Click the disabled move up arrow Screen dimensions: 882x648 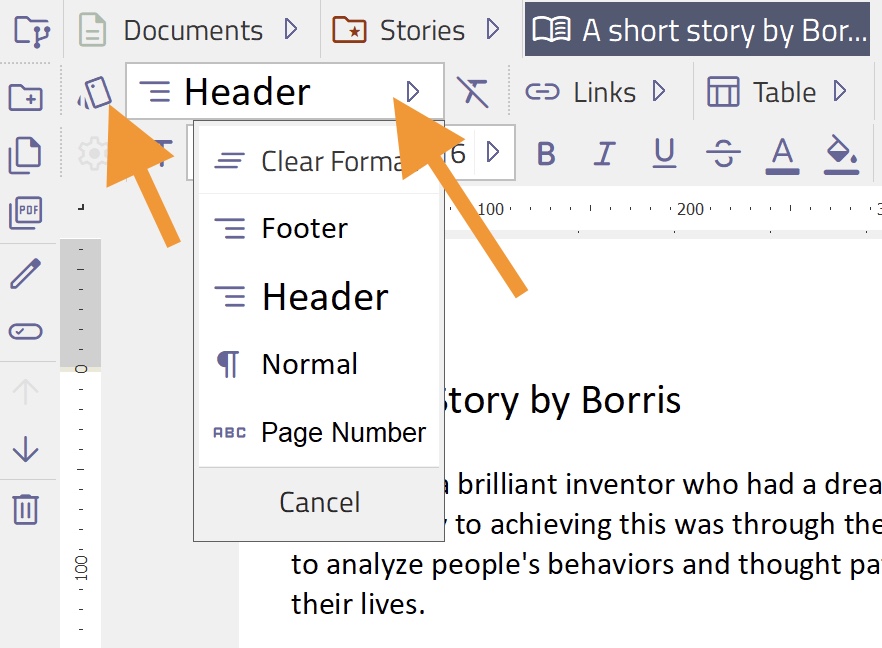[x=25, y=392]
